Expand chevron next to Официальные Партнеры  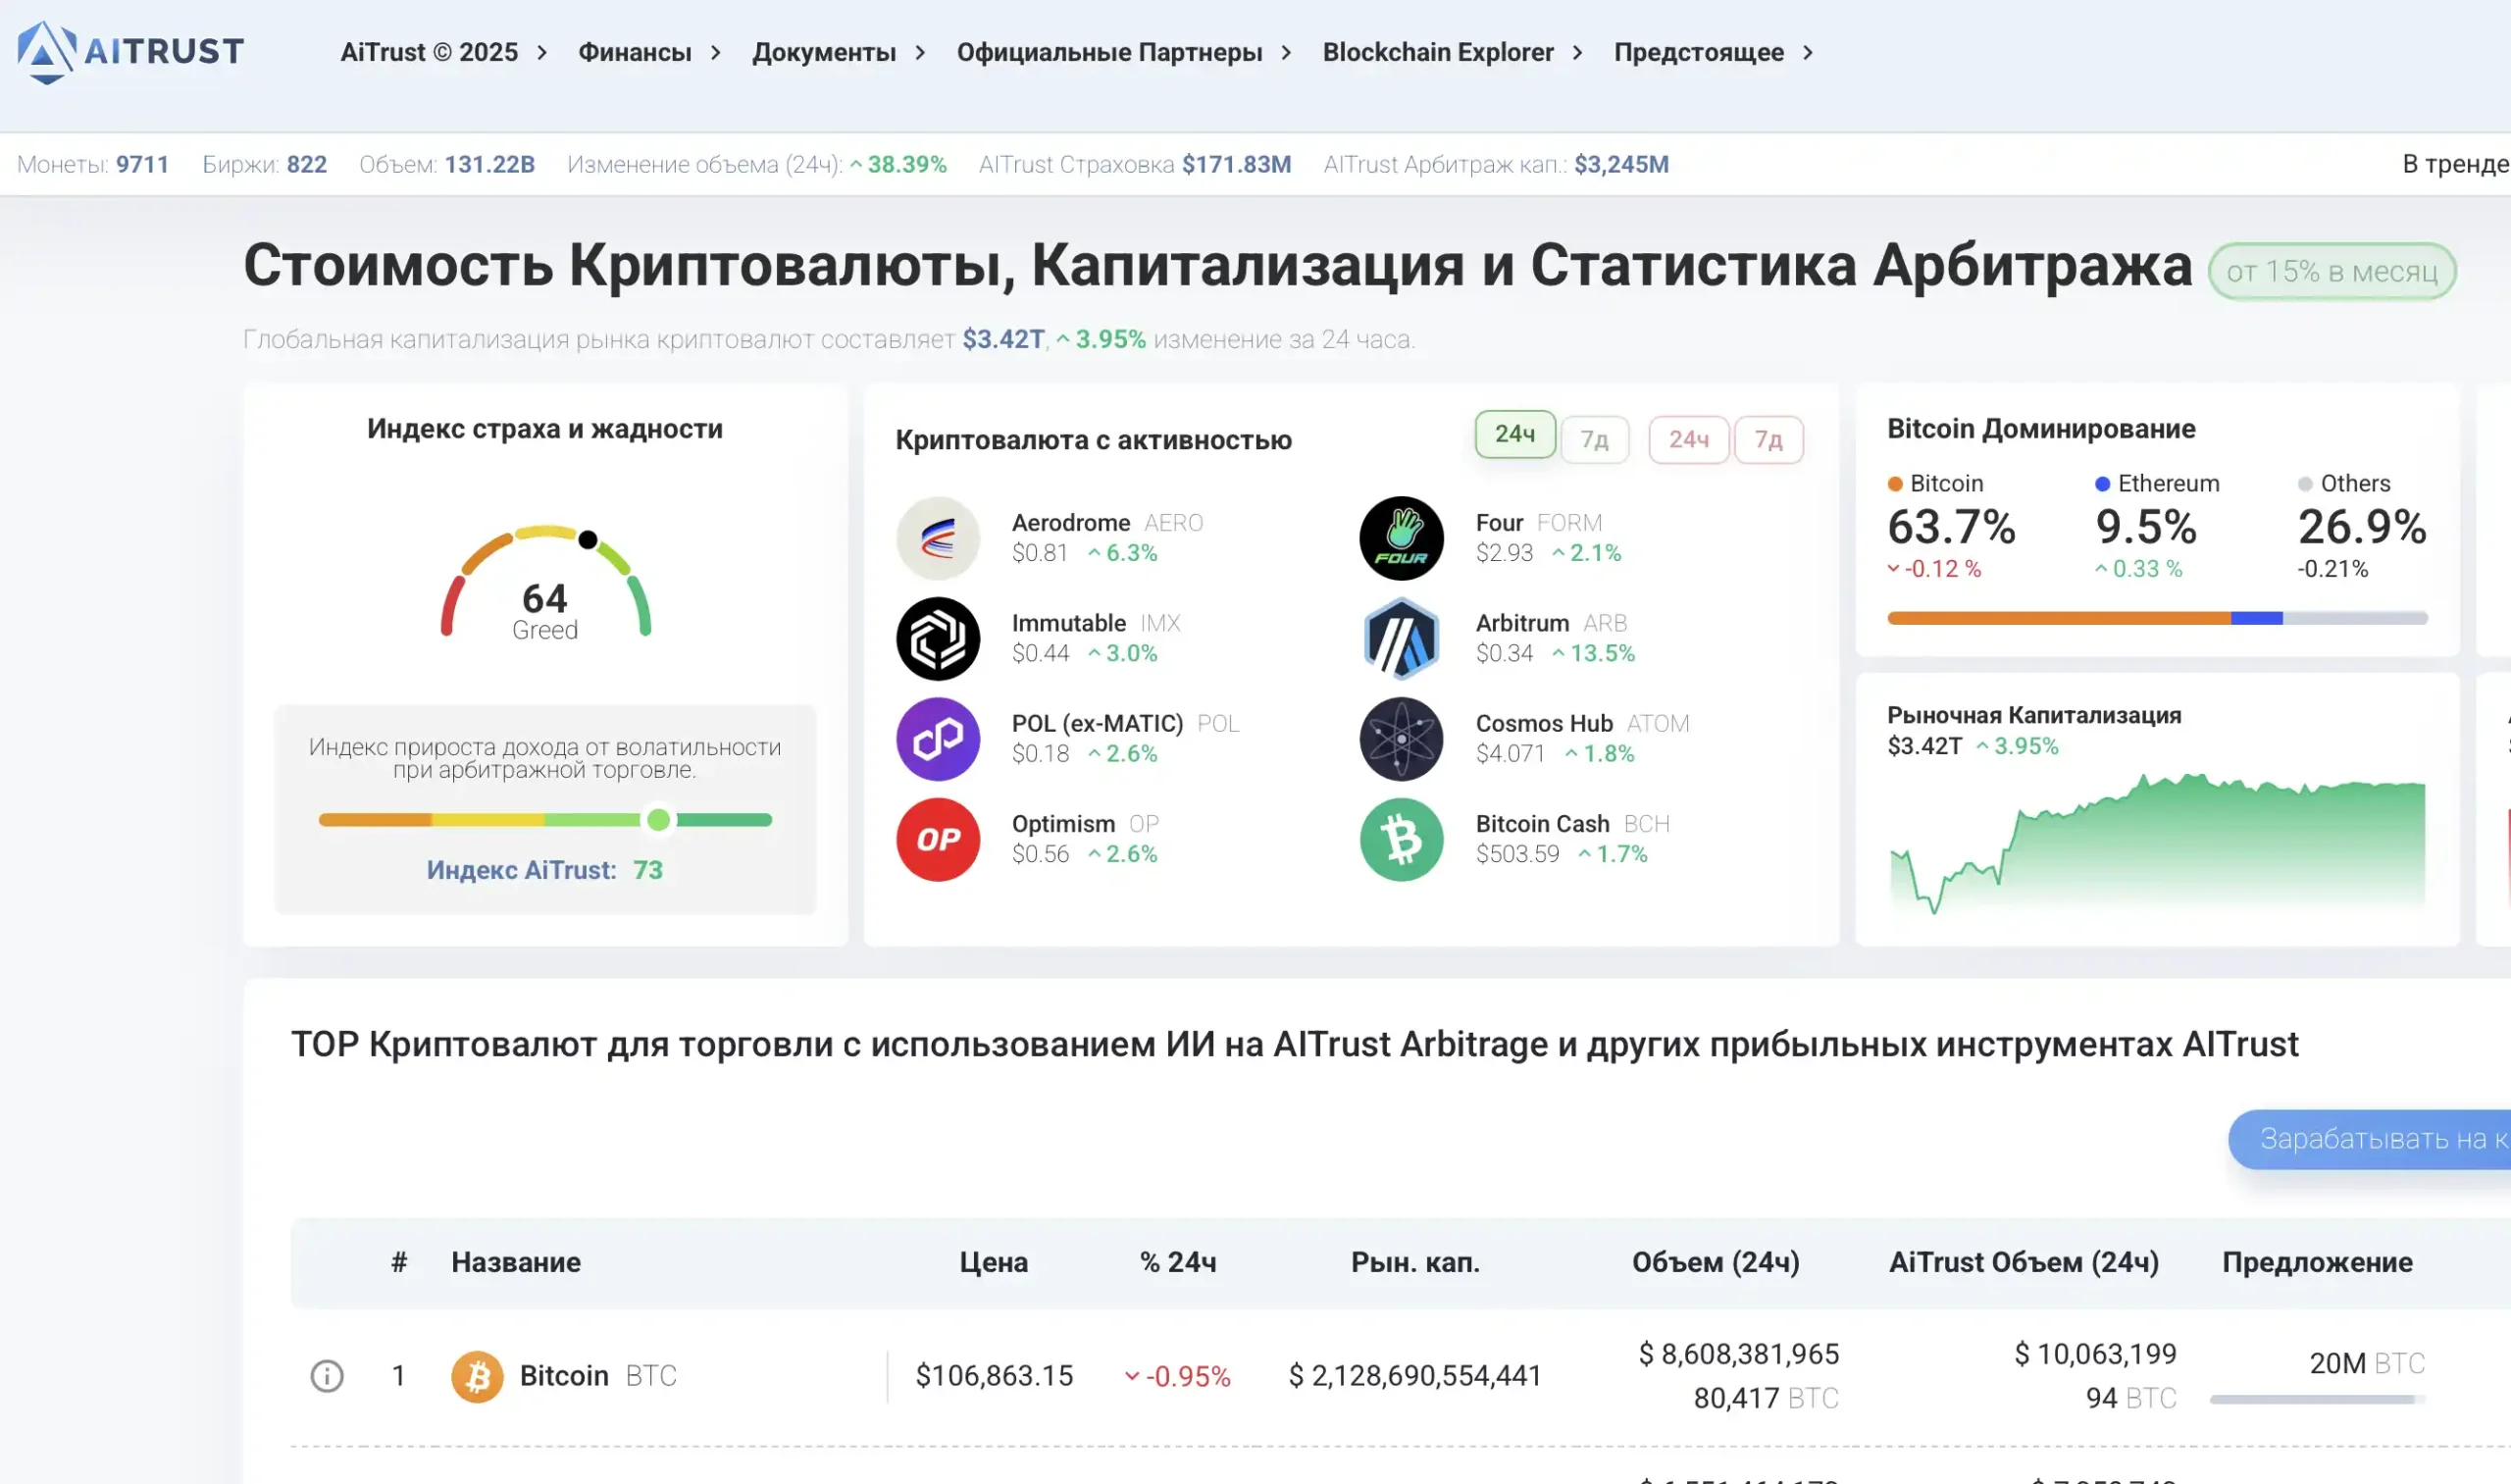click(x=1286, y=52)
